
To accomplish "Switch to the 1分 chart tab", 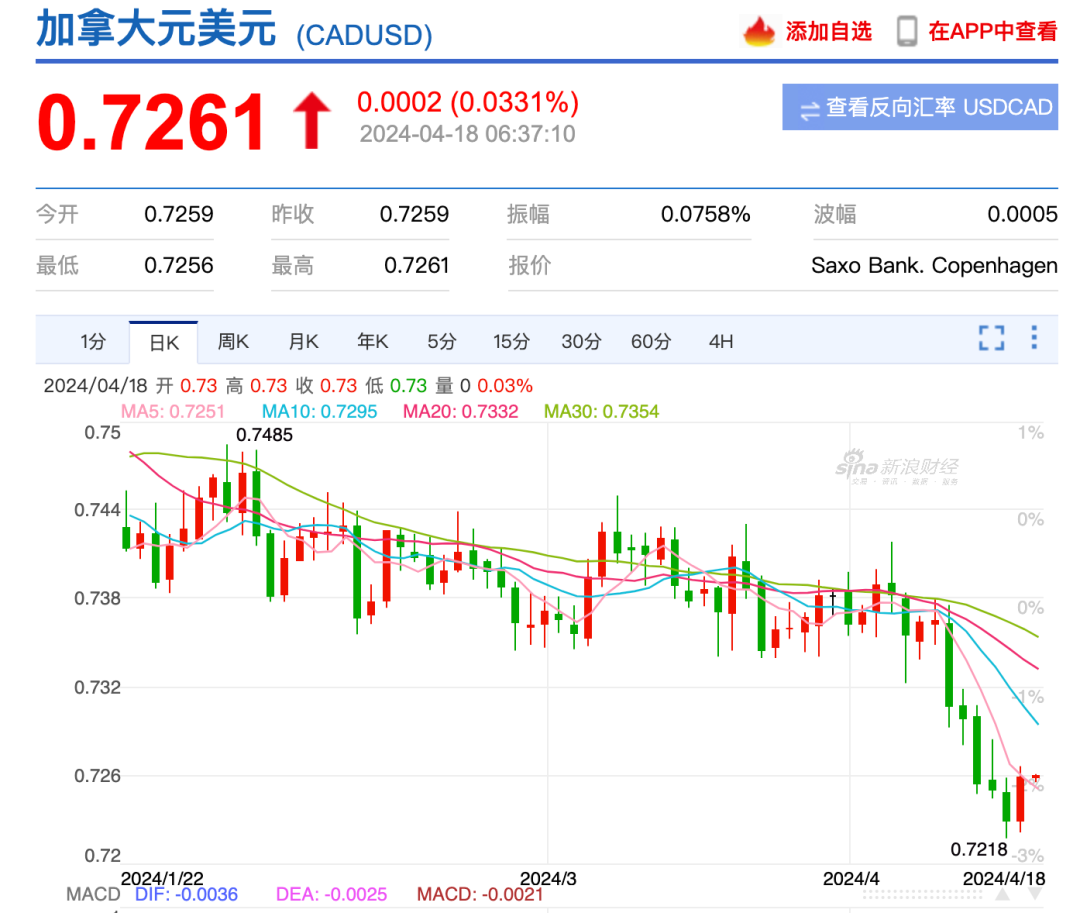I will [x=93, y=342].
